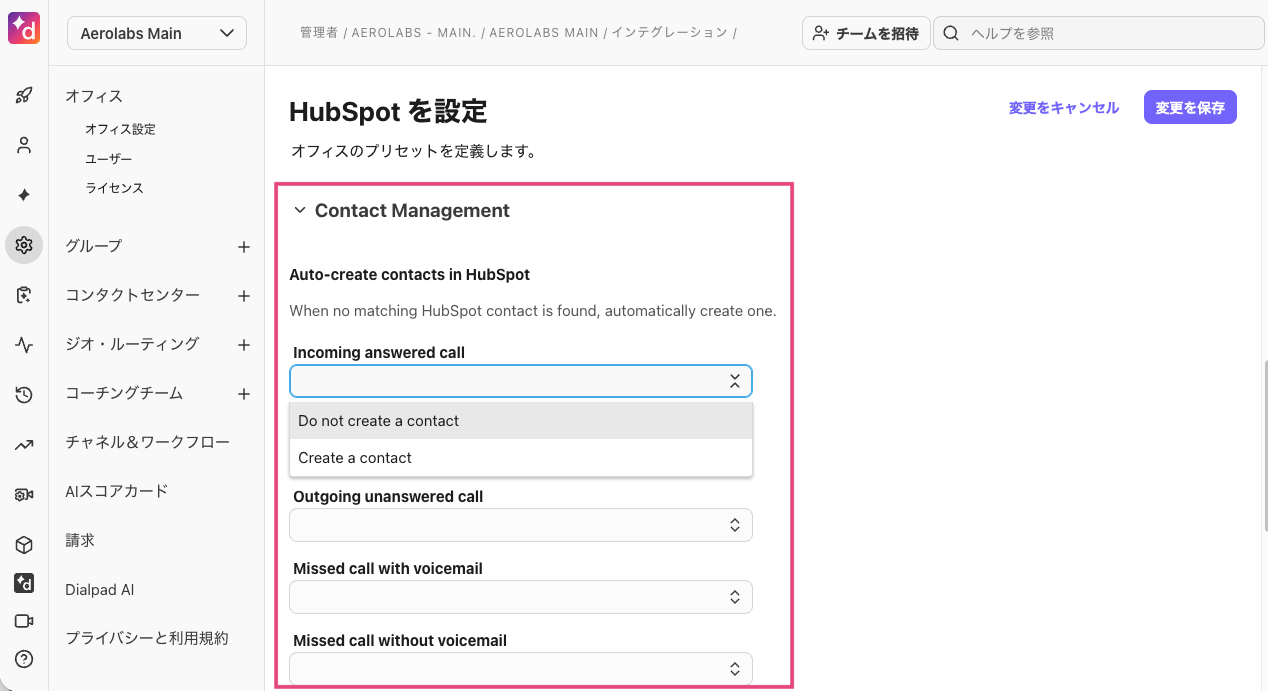Close the Incoming answered call dropdown

(x=520, y=381)
